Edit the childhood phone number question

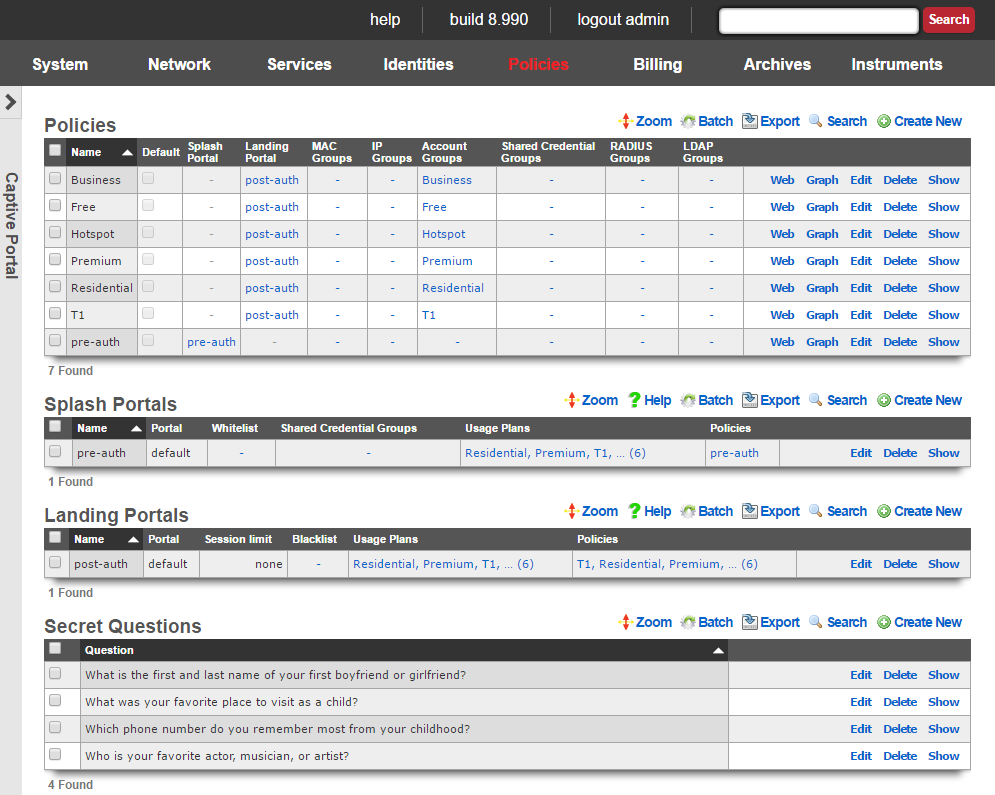point(861,729)
